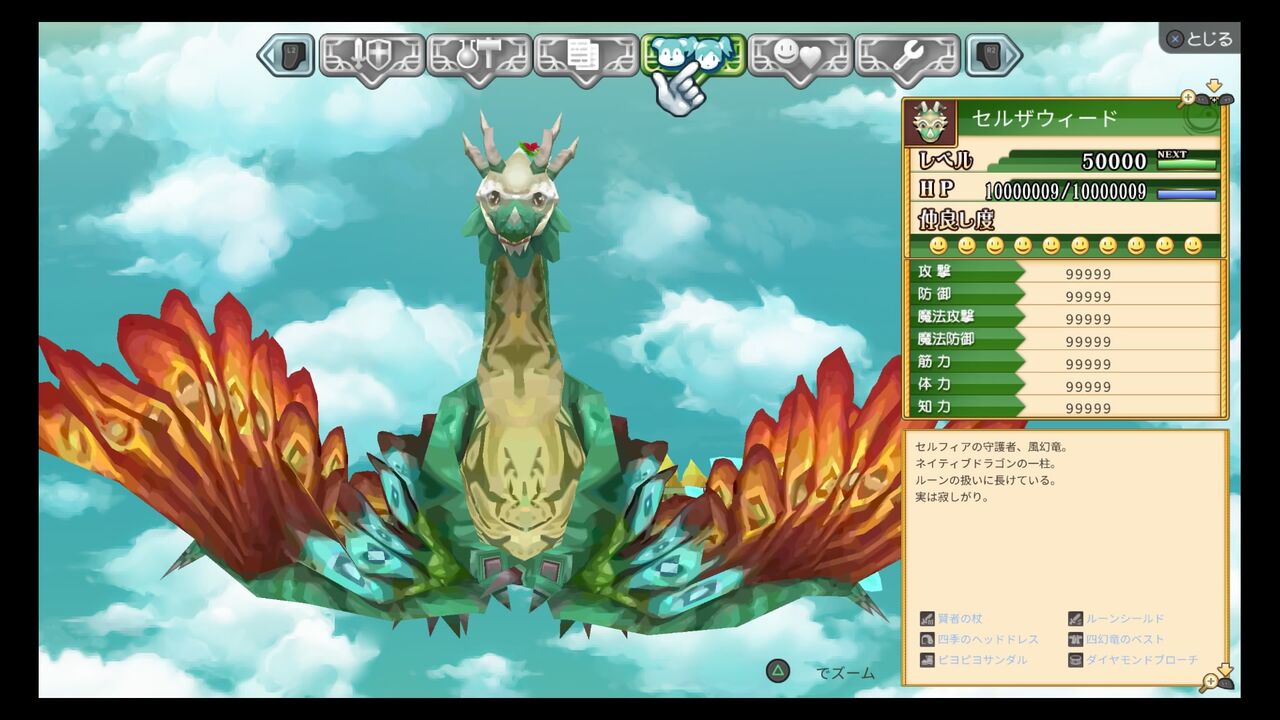Viewport: 1280px width, 720px height.
Task: Click the first friendship smiley face
Action: point(938,245)
